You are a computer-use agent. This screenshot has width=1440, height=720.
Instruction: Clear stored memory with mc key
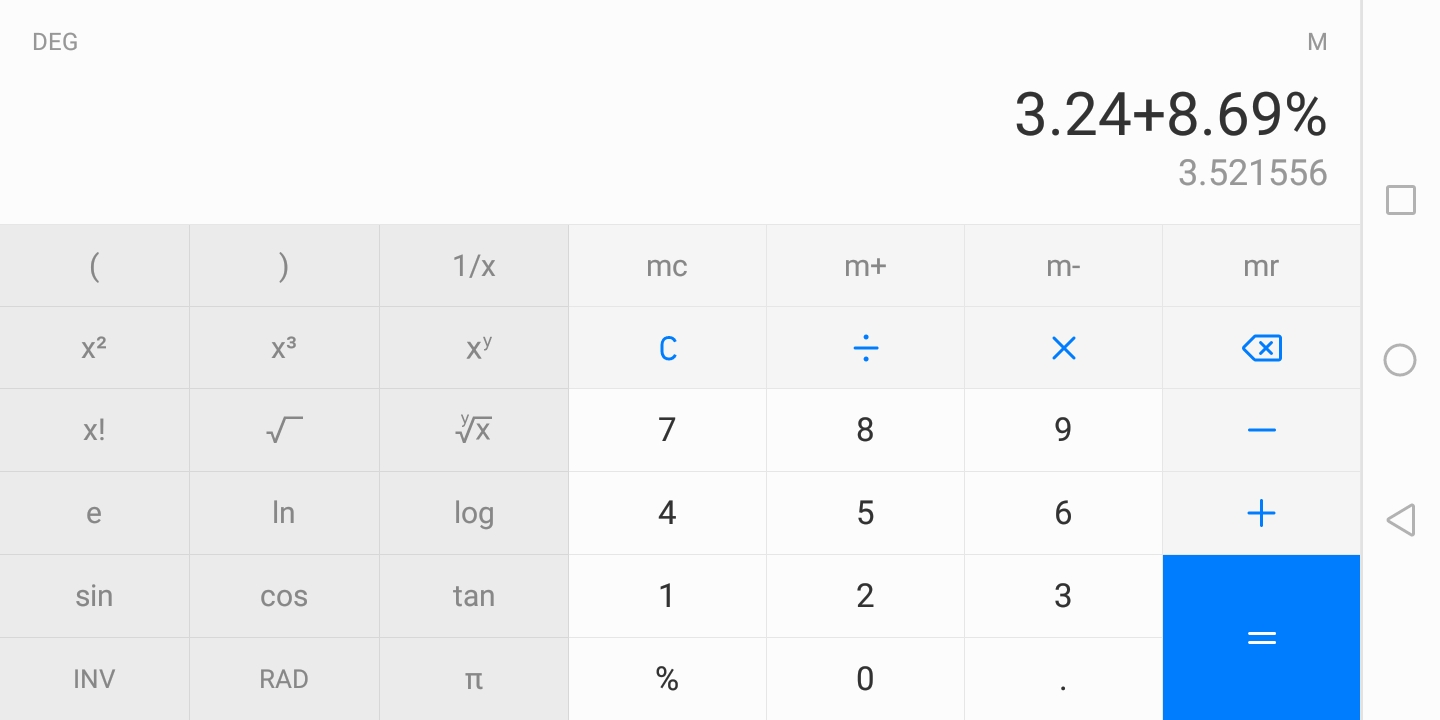[667, 266]
